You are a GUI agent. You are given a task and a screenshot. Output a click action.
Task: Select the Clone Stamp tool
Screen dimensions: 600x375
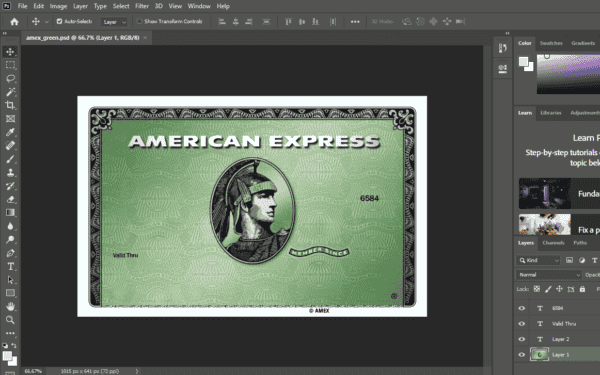click(x=10, y=172)
